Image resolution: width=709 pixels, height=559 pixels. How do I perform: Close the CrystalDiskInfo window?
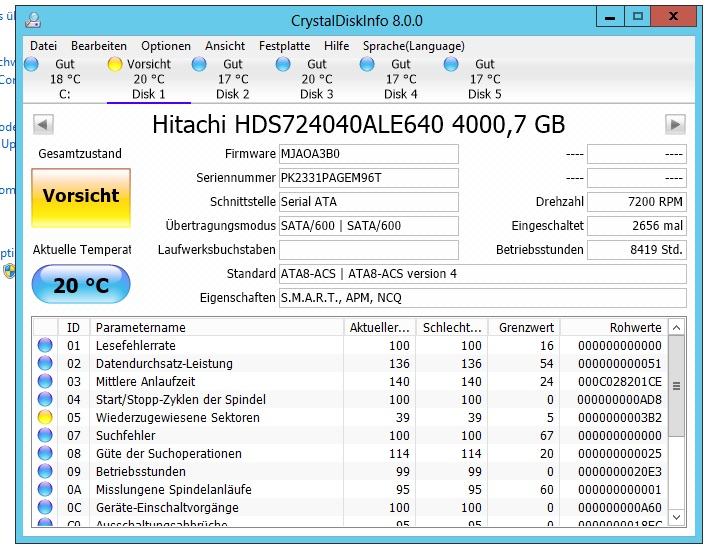pyautogui.click(x=673, y=17)
